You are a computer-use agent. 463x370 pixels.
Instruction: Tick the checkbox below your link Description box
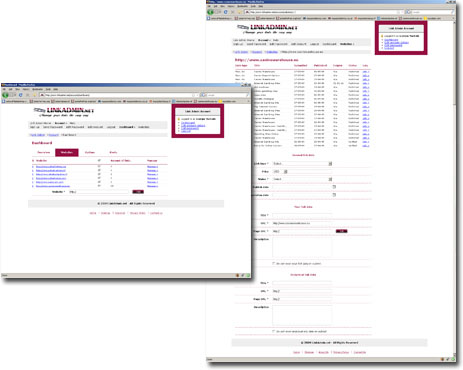tap(274, 263)
